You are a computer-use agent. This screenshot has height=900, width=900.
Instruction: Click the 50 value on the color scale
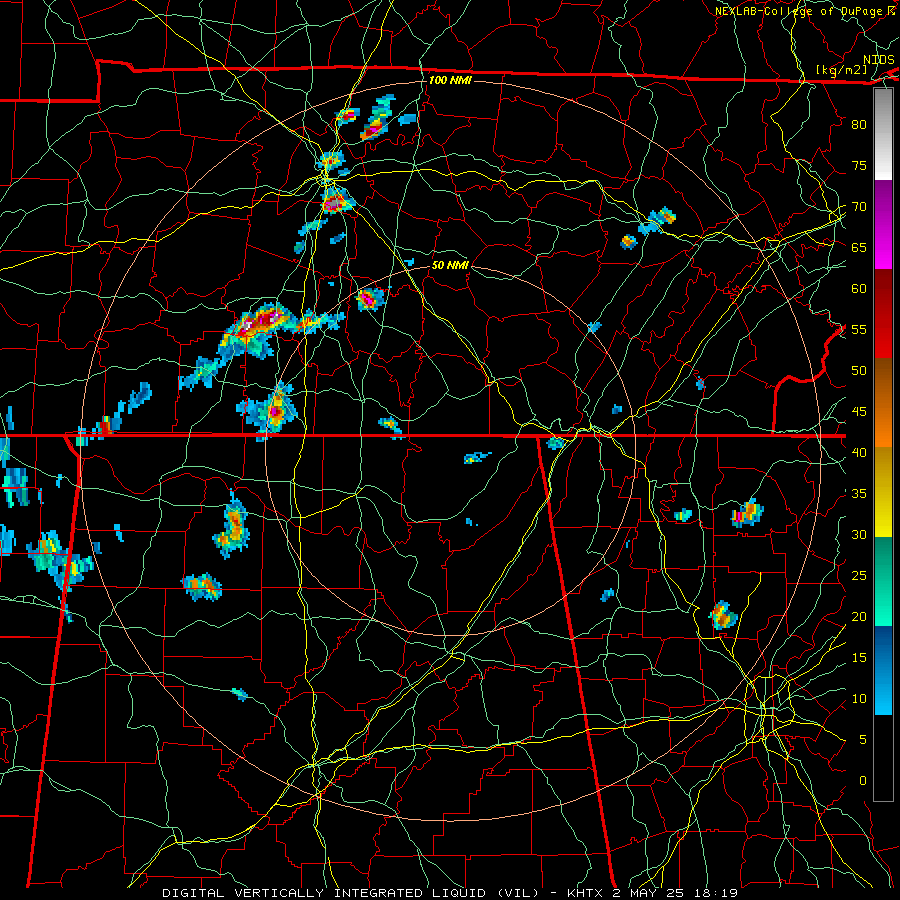tap(859, 371)
